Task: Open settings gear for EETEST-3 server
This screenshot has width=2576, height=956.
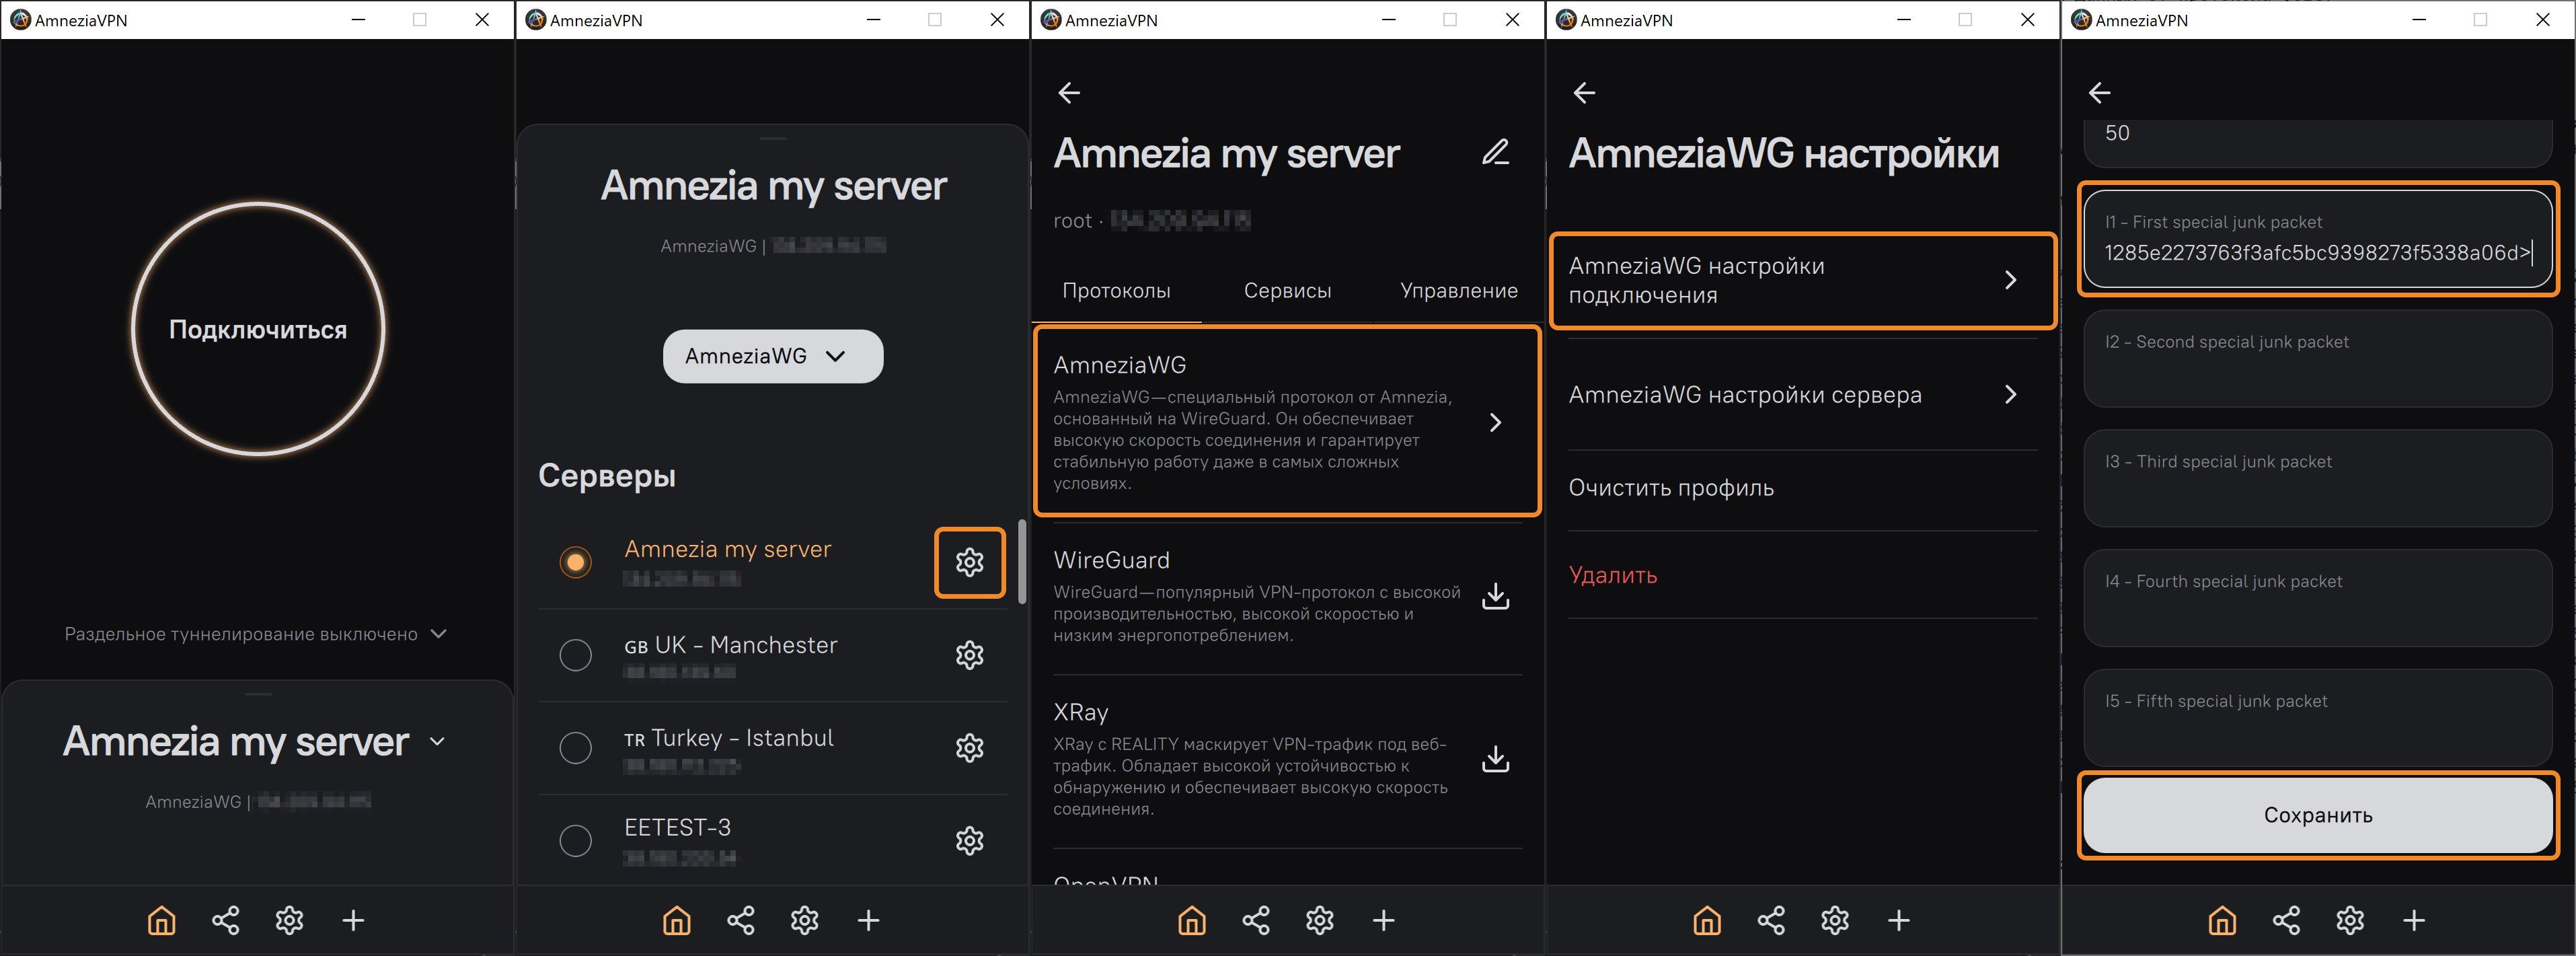Action: tap(969, 841)
